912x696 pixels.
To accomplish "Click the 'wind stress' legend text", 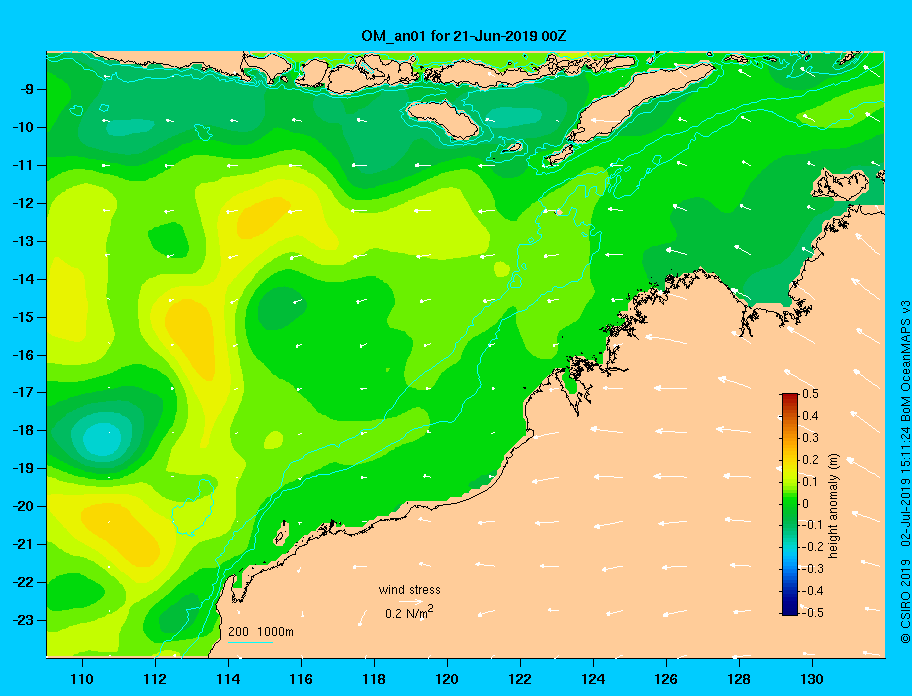I will (409, 590).
